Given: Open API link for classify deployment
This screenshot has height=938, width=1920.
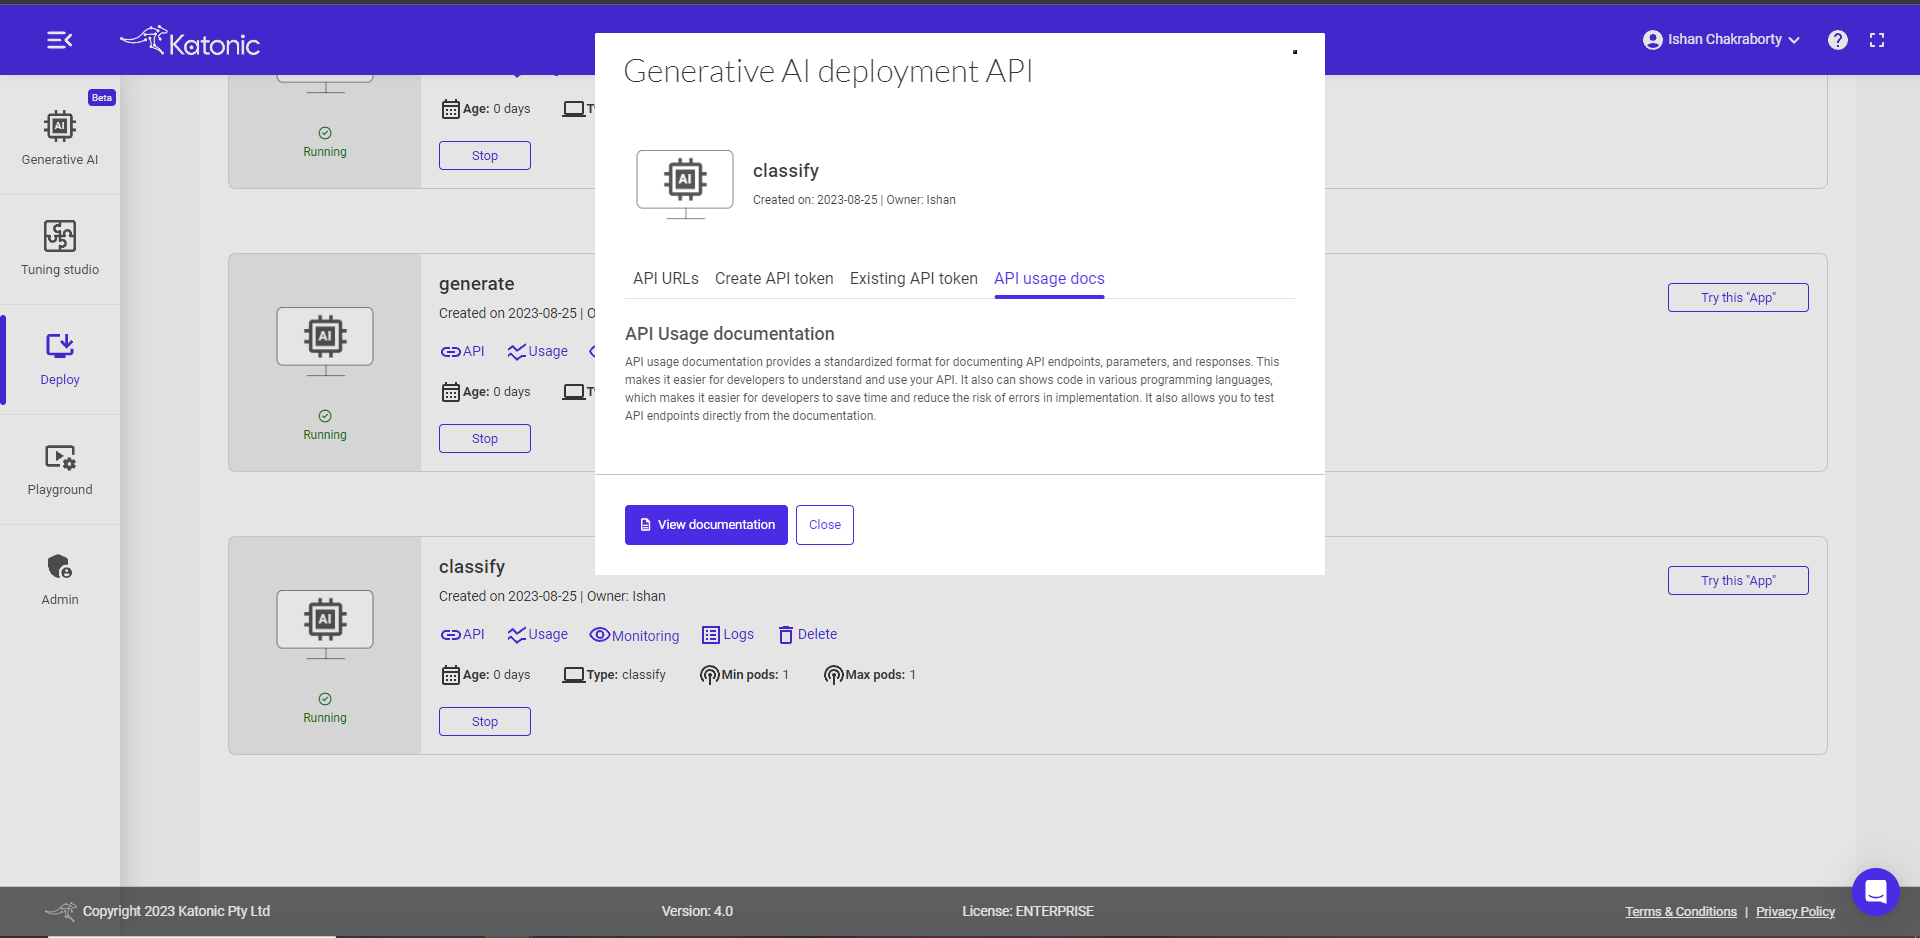Looking at the screenshot, I should pos(462,634).
